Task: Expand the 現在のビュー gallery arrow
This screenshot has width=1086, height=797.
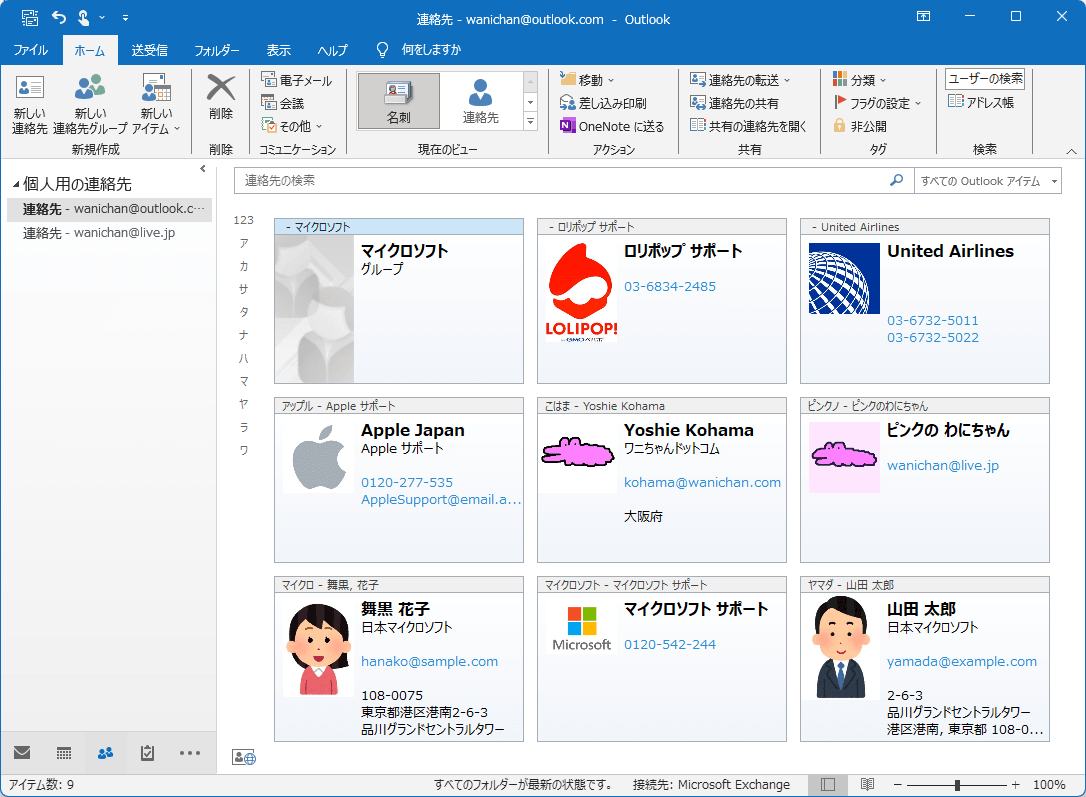Action: tap(531, 121)
